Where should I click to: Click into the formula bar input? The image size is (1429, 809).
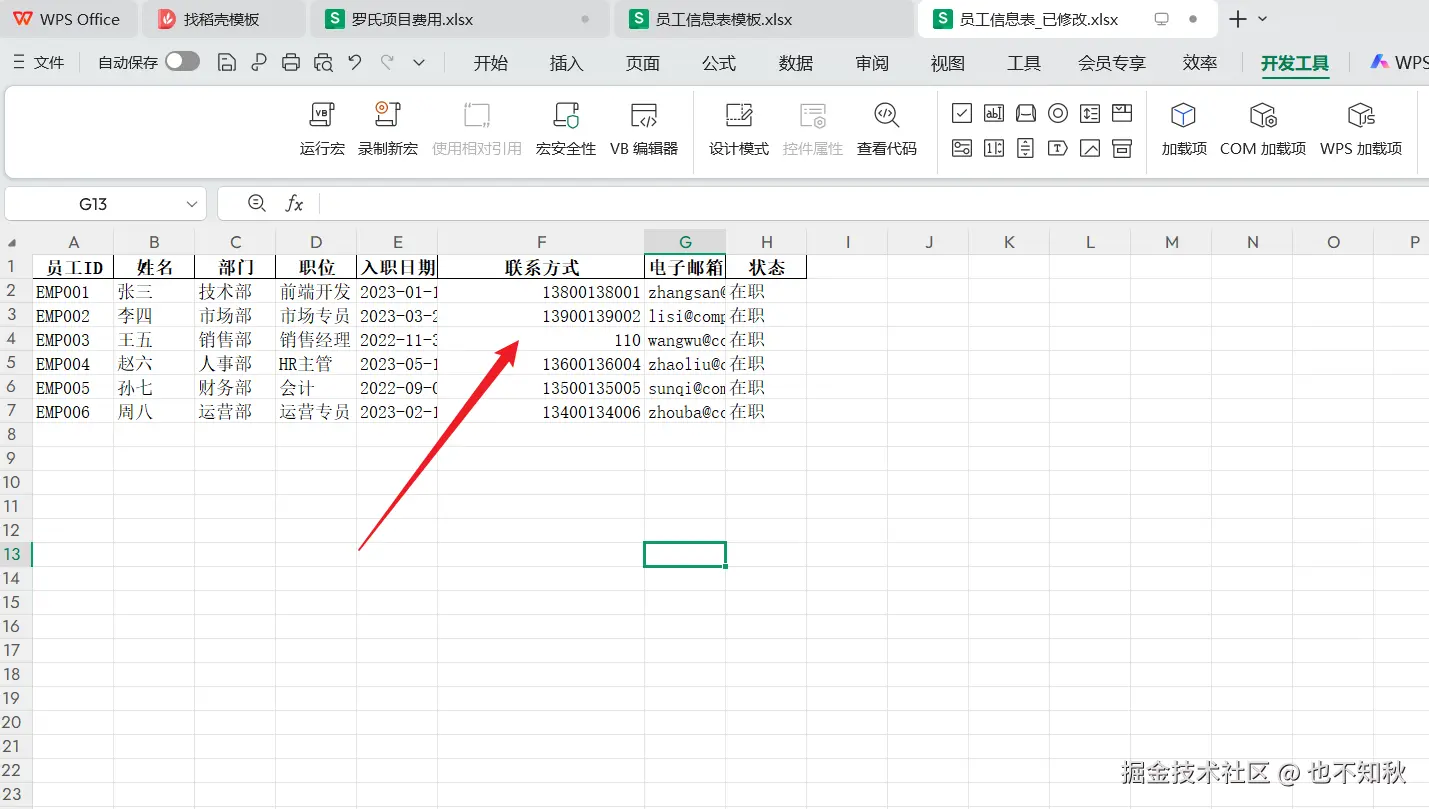point(874,204)
